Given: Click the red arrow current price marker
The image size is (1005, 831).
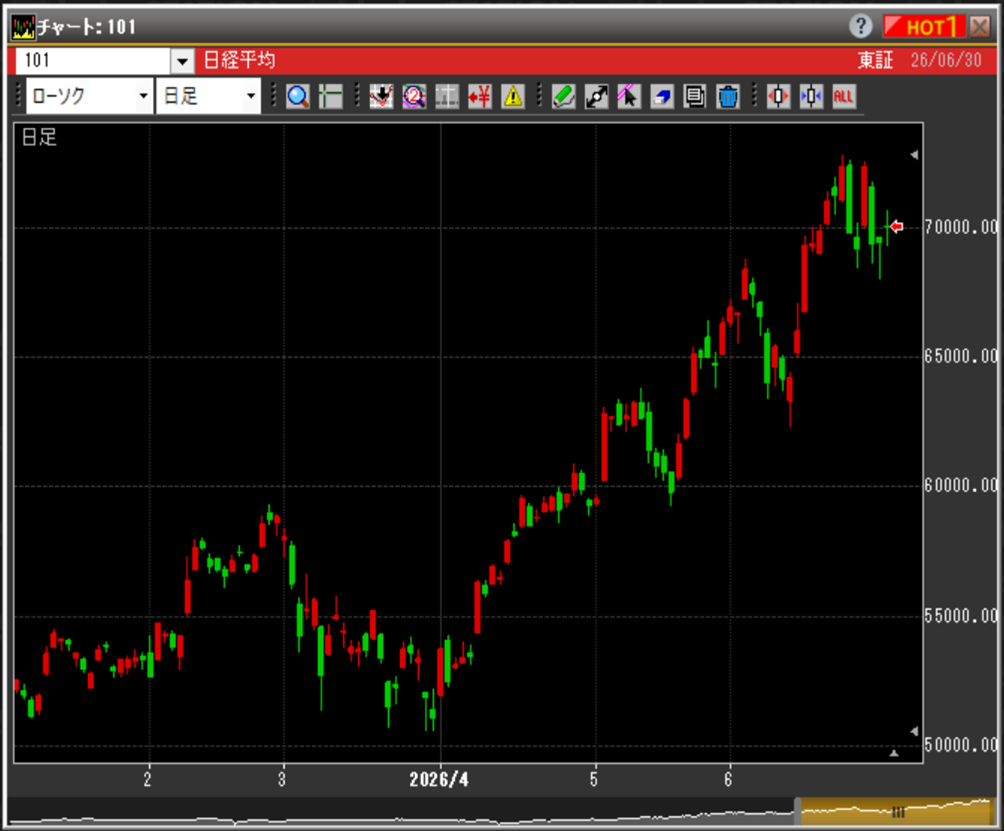Looking at the screenshot, I should point(897,226).
